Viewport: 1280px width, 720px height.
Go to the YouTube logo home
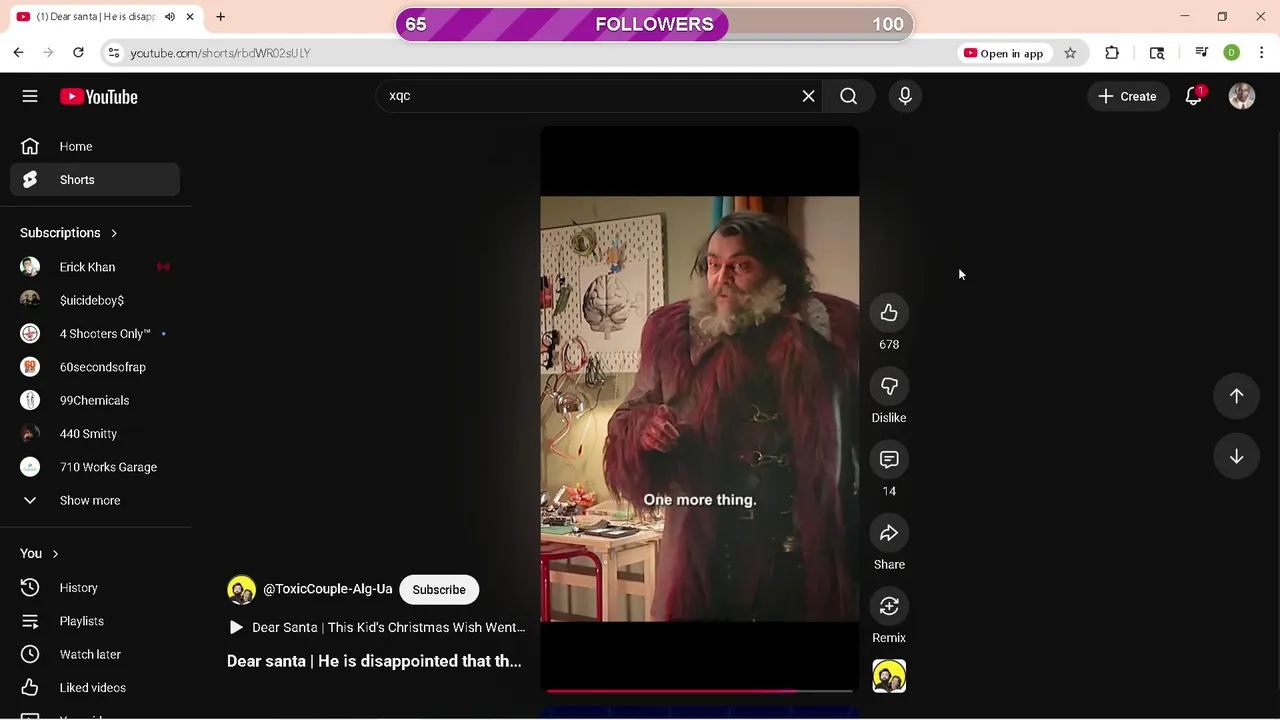pos(98,97)
